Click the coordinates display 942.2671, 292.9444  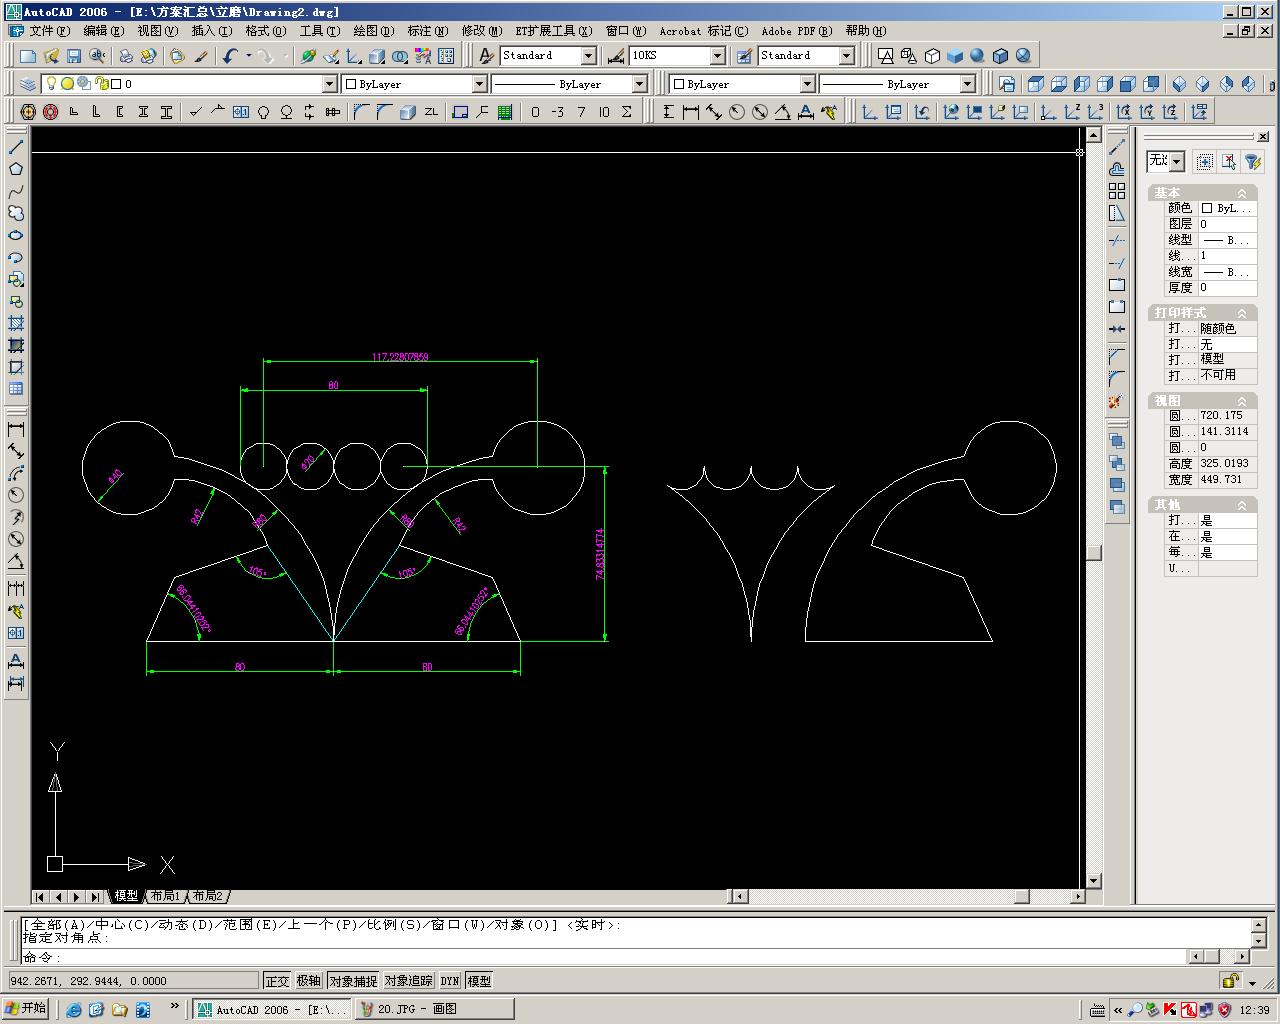click(133, 981)
